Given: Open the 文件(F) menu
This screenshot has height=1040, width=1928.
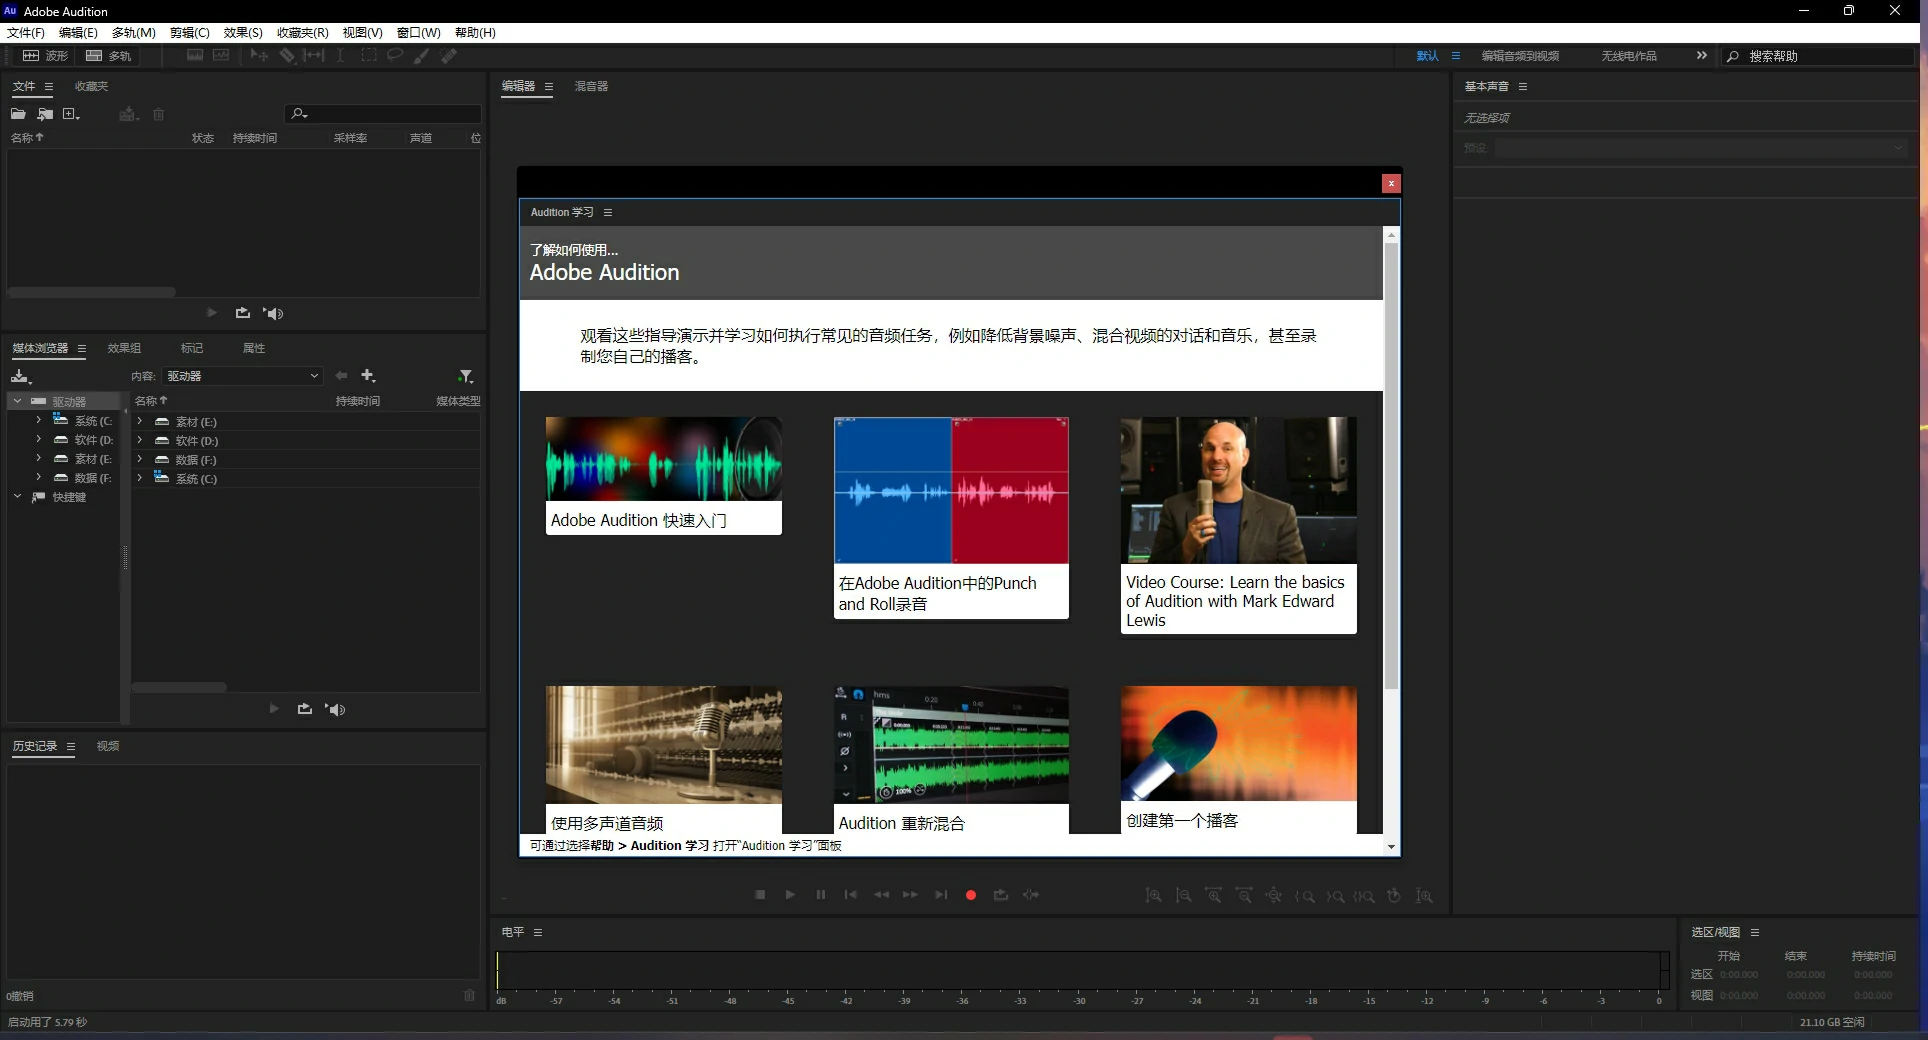Looking at the screenshot, I should click(x=25, y=32).
